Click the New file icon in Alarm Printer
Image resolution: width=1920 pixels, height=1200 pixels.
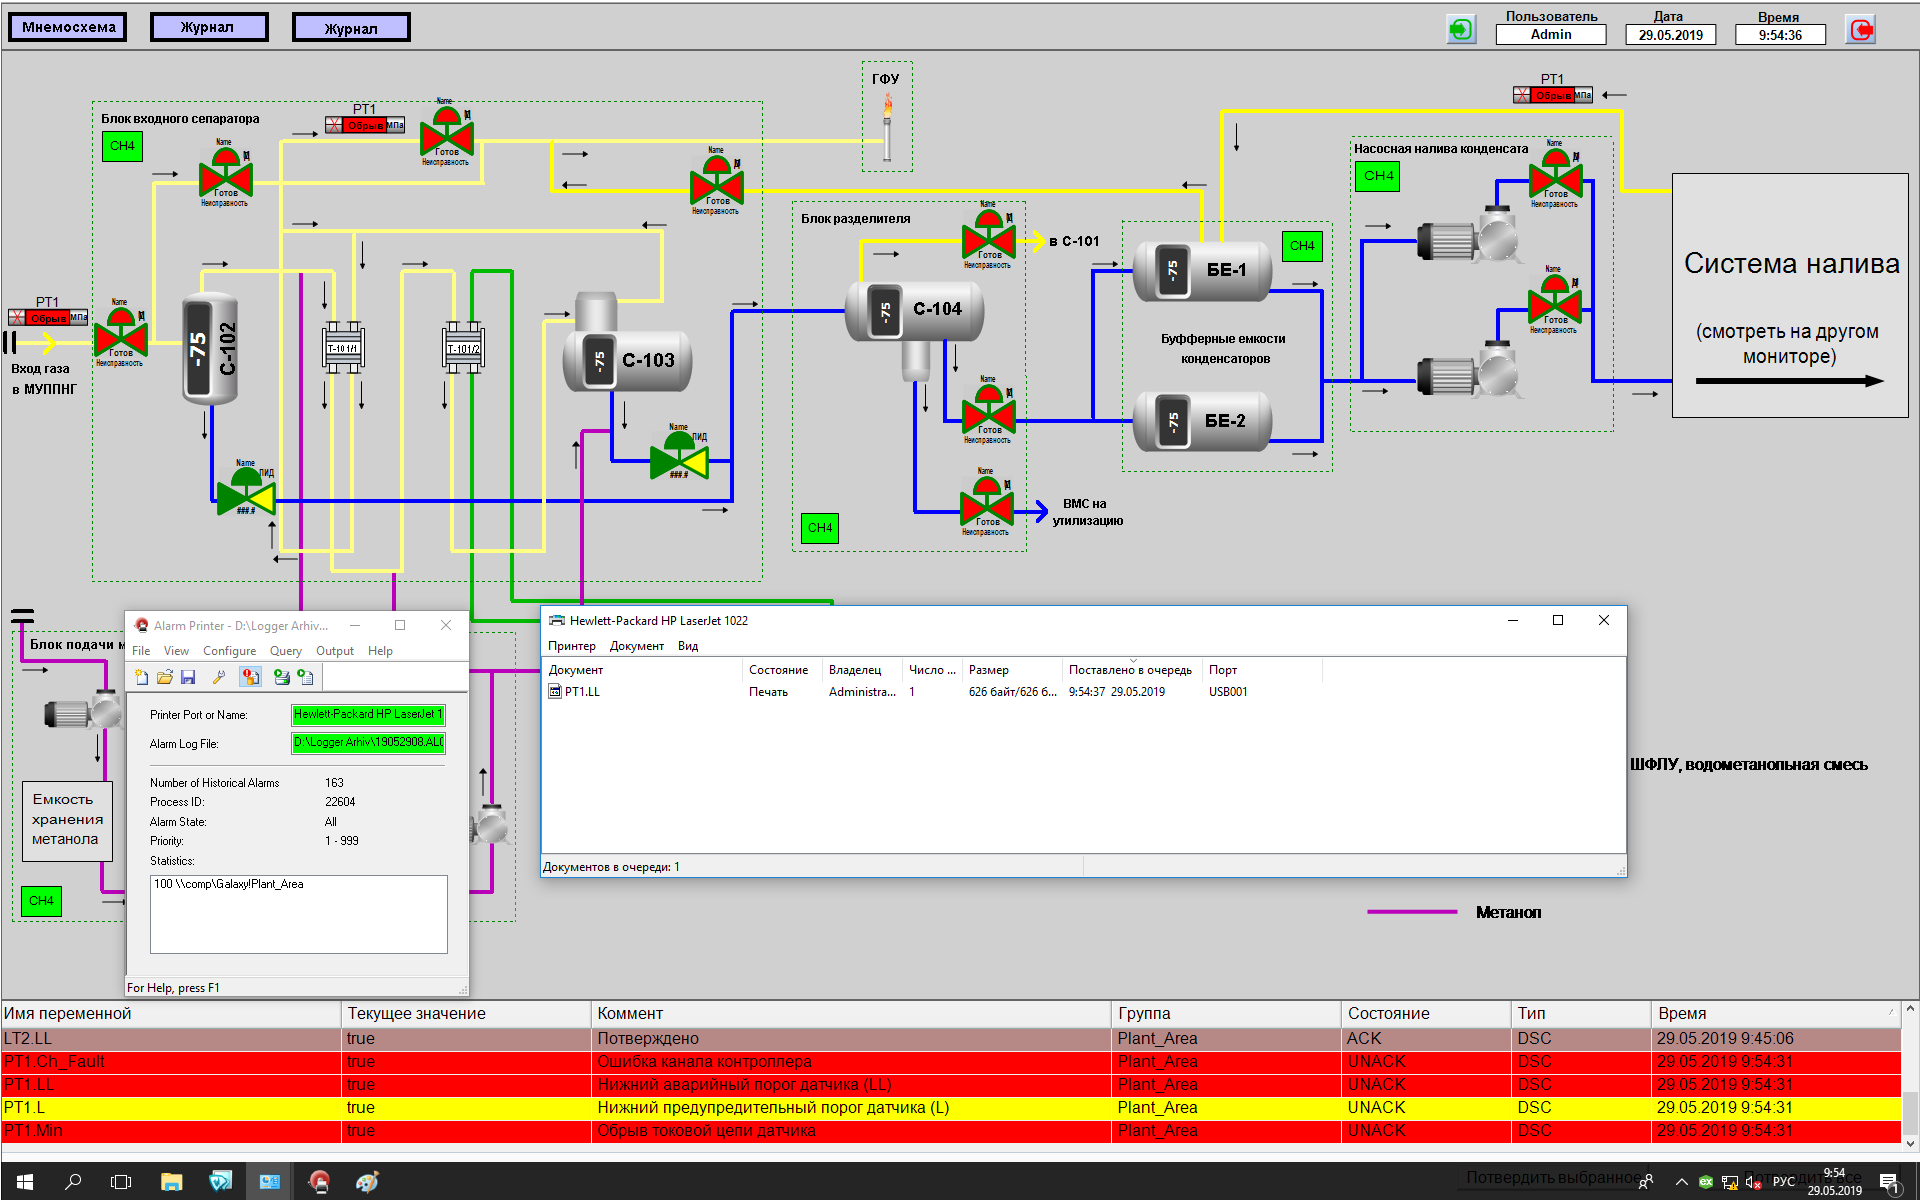142,677
